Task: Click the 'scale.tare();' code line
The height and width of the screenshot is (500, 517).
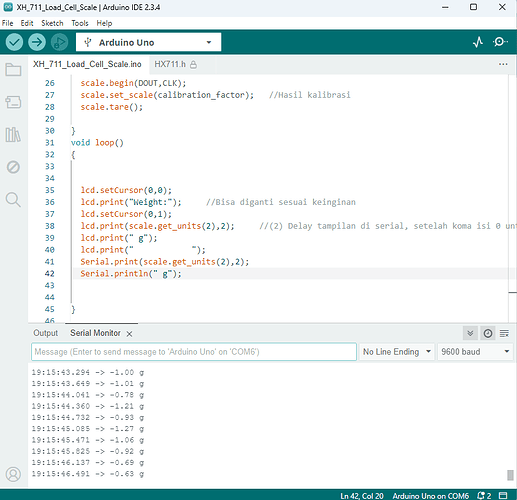Action: tap(111, 107)
